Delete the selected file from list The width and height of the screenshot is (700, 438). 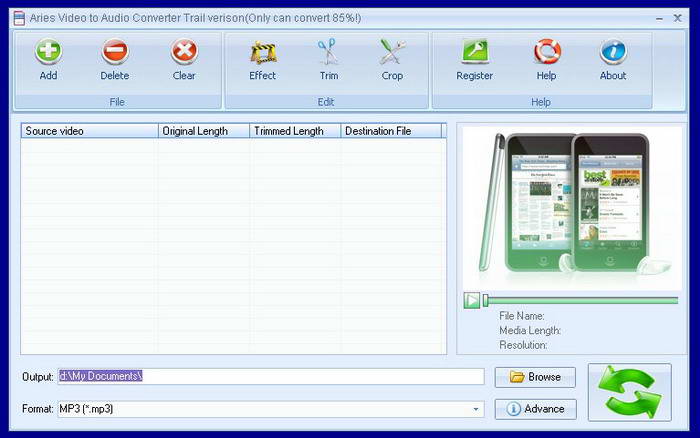tap(115, 60)
